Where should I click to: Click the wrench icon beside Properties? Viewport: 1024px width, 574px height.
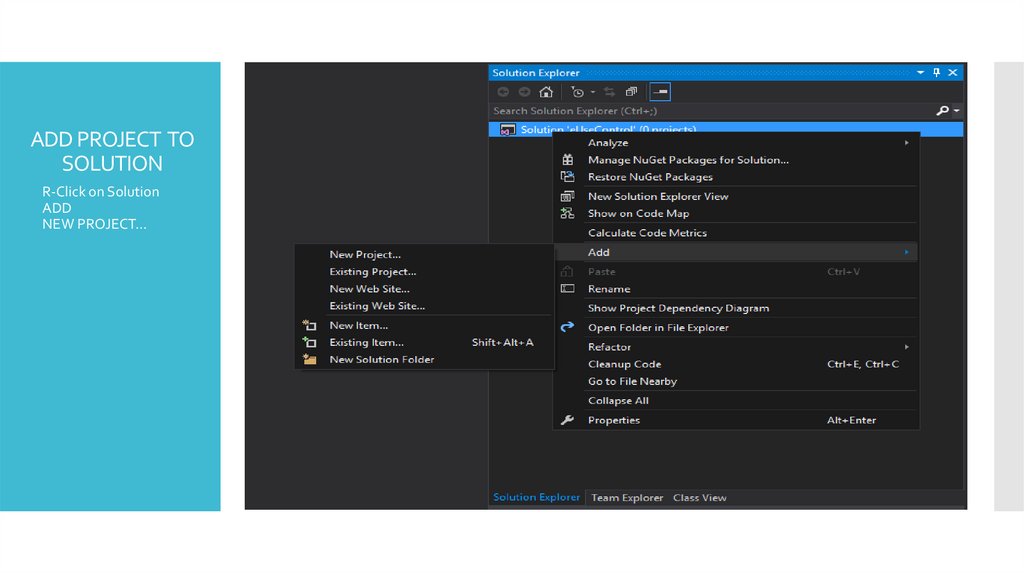[567, 421]
